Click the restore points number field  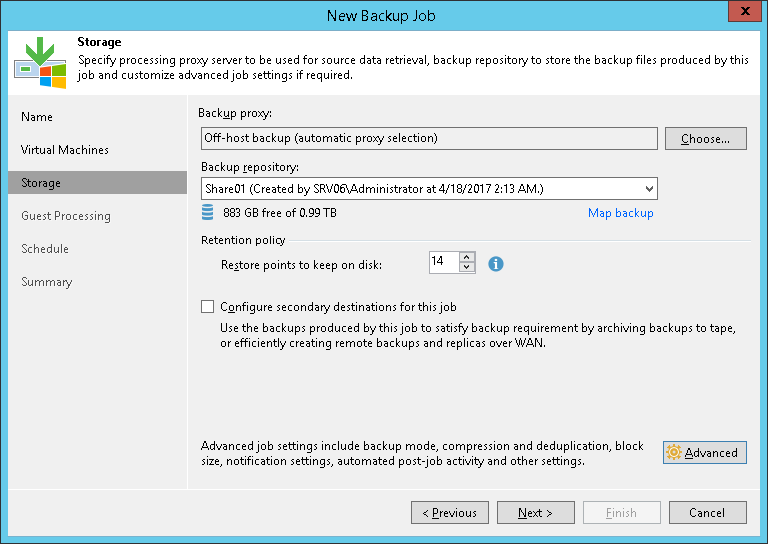click(442, 262)
